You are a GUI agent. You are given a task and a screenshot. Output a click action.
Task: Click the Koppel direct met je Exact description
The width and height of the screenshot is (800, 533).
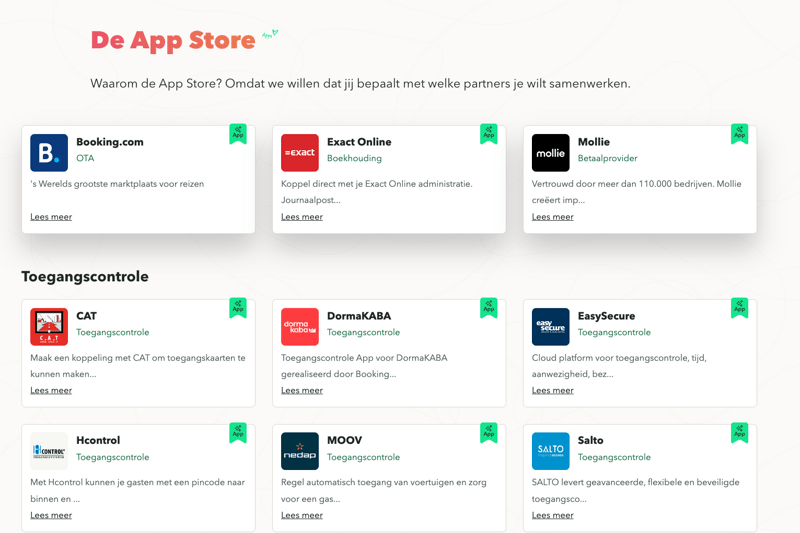[377, 192]
